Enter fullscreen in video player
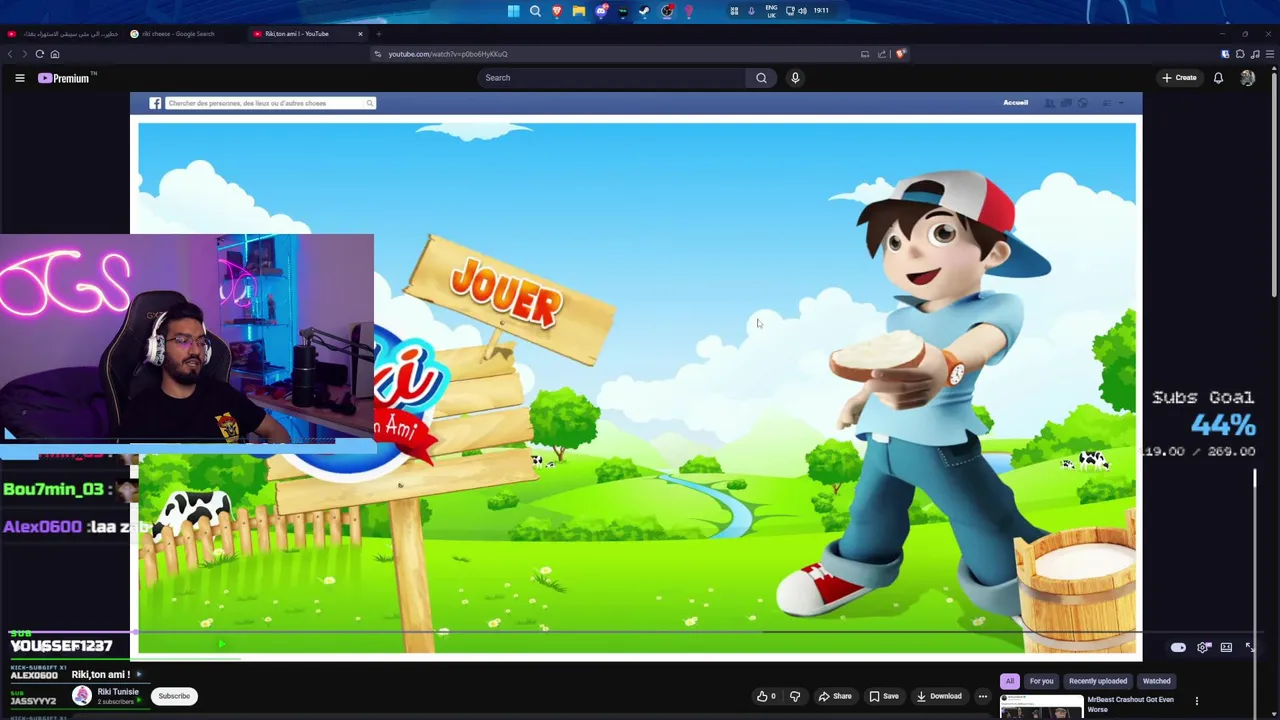Image resolution: width=1280 pixels, height=720 pixels. tap(1250, 648)
